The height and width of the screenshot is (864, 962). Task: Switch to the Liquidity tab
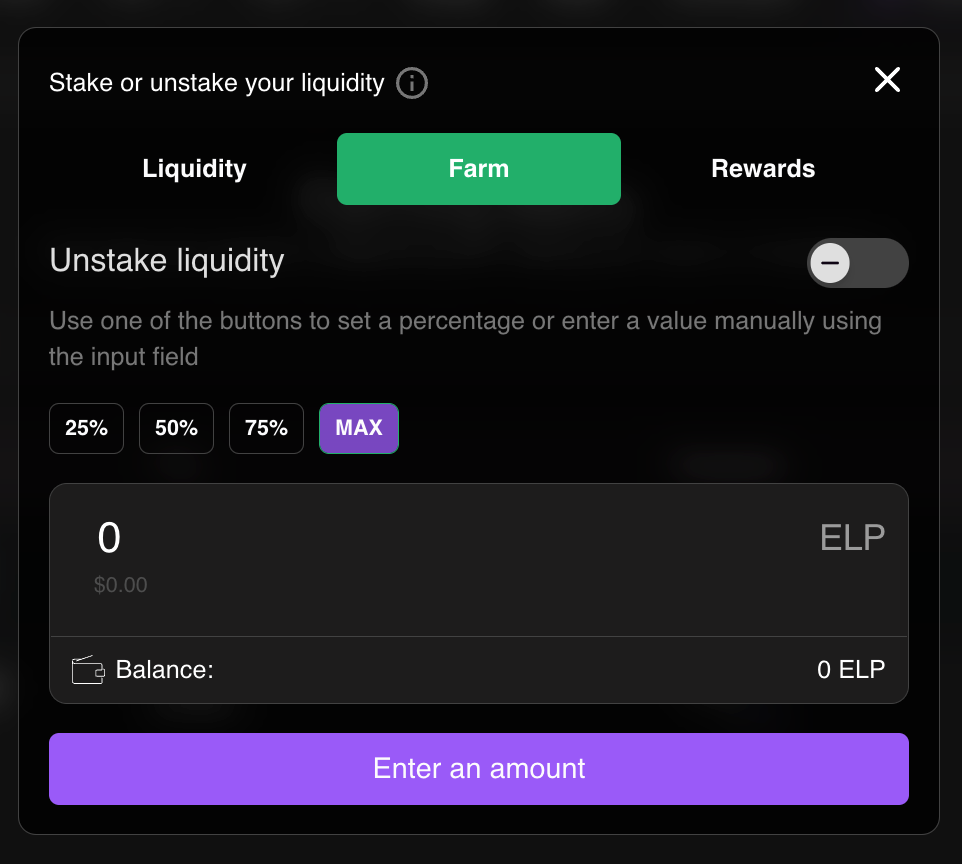pyautogui.click(x=194, y=169)
